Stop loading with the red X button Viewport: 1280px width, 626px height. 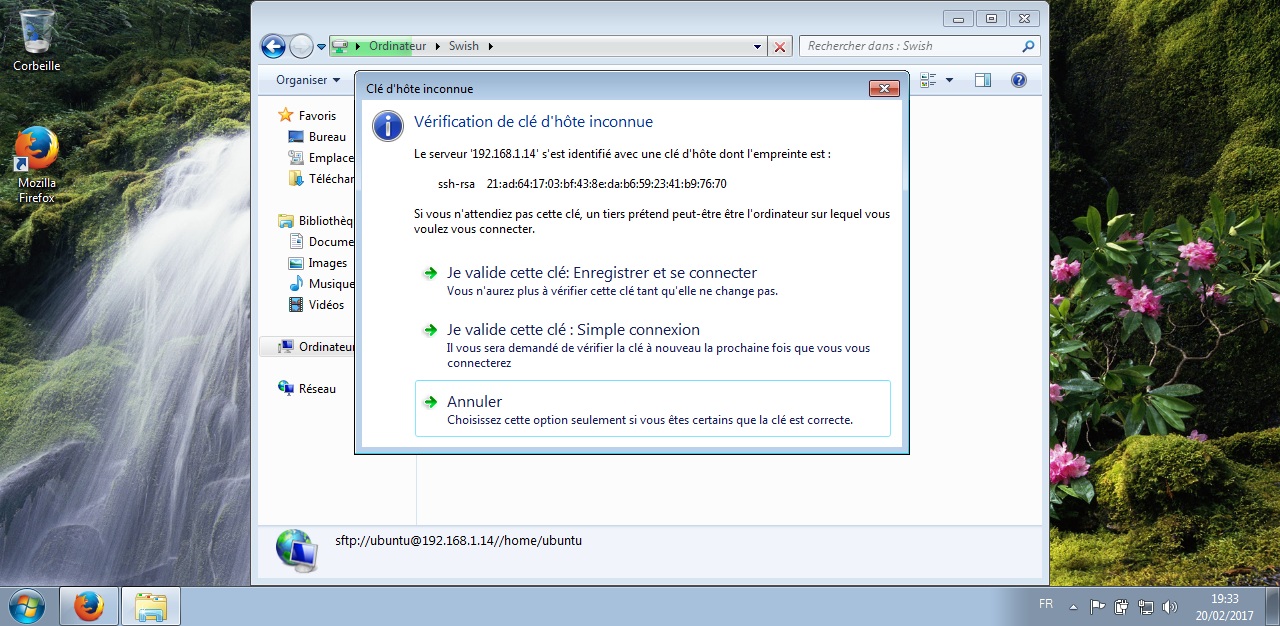781,47
